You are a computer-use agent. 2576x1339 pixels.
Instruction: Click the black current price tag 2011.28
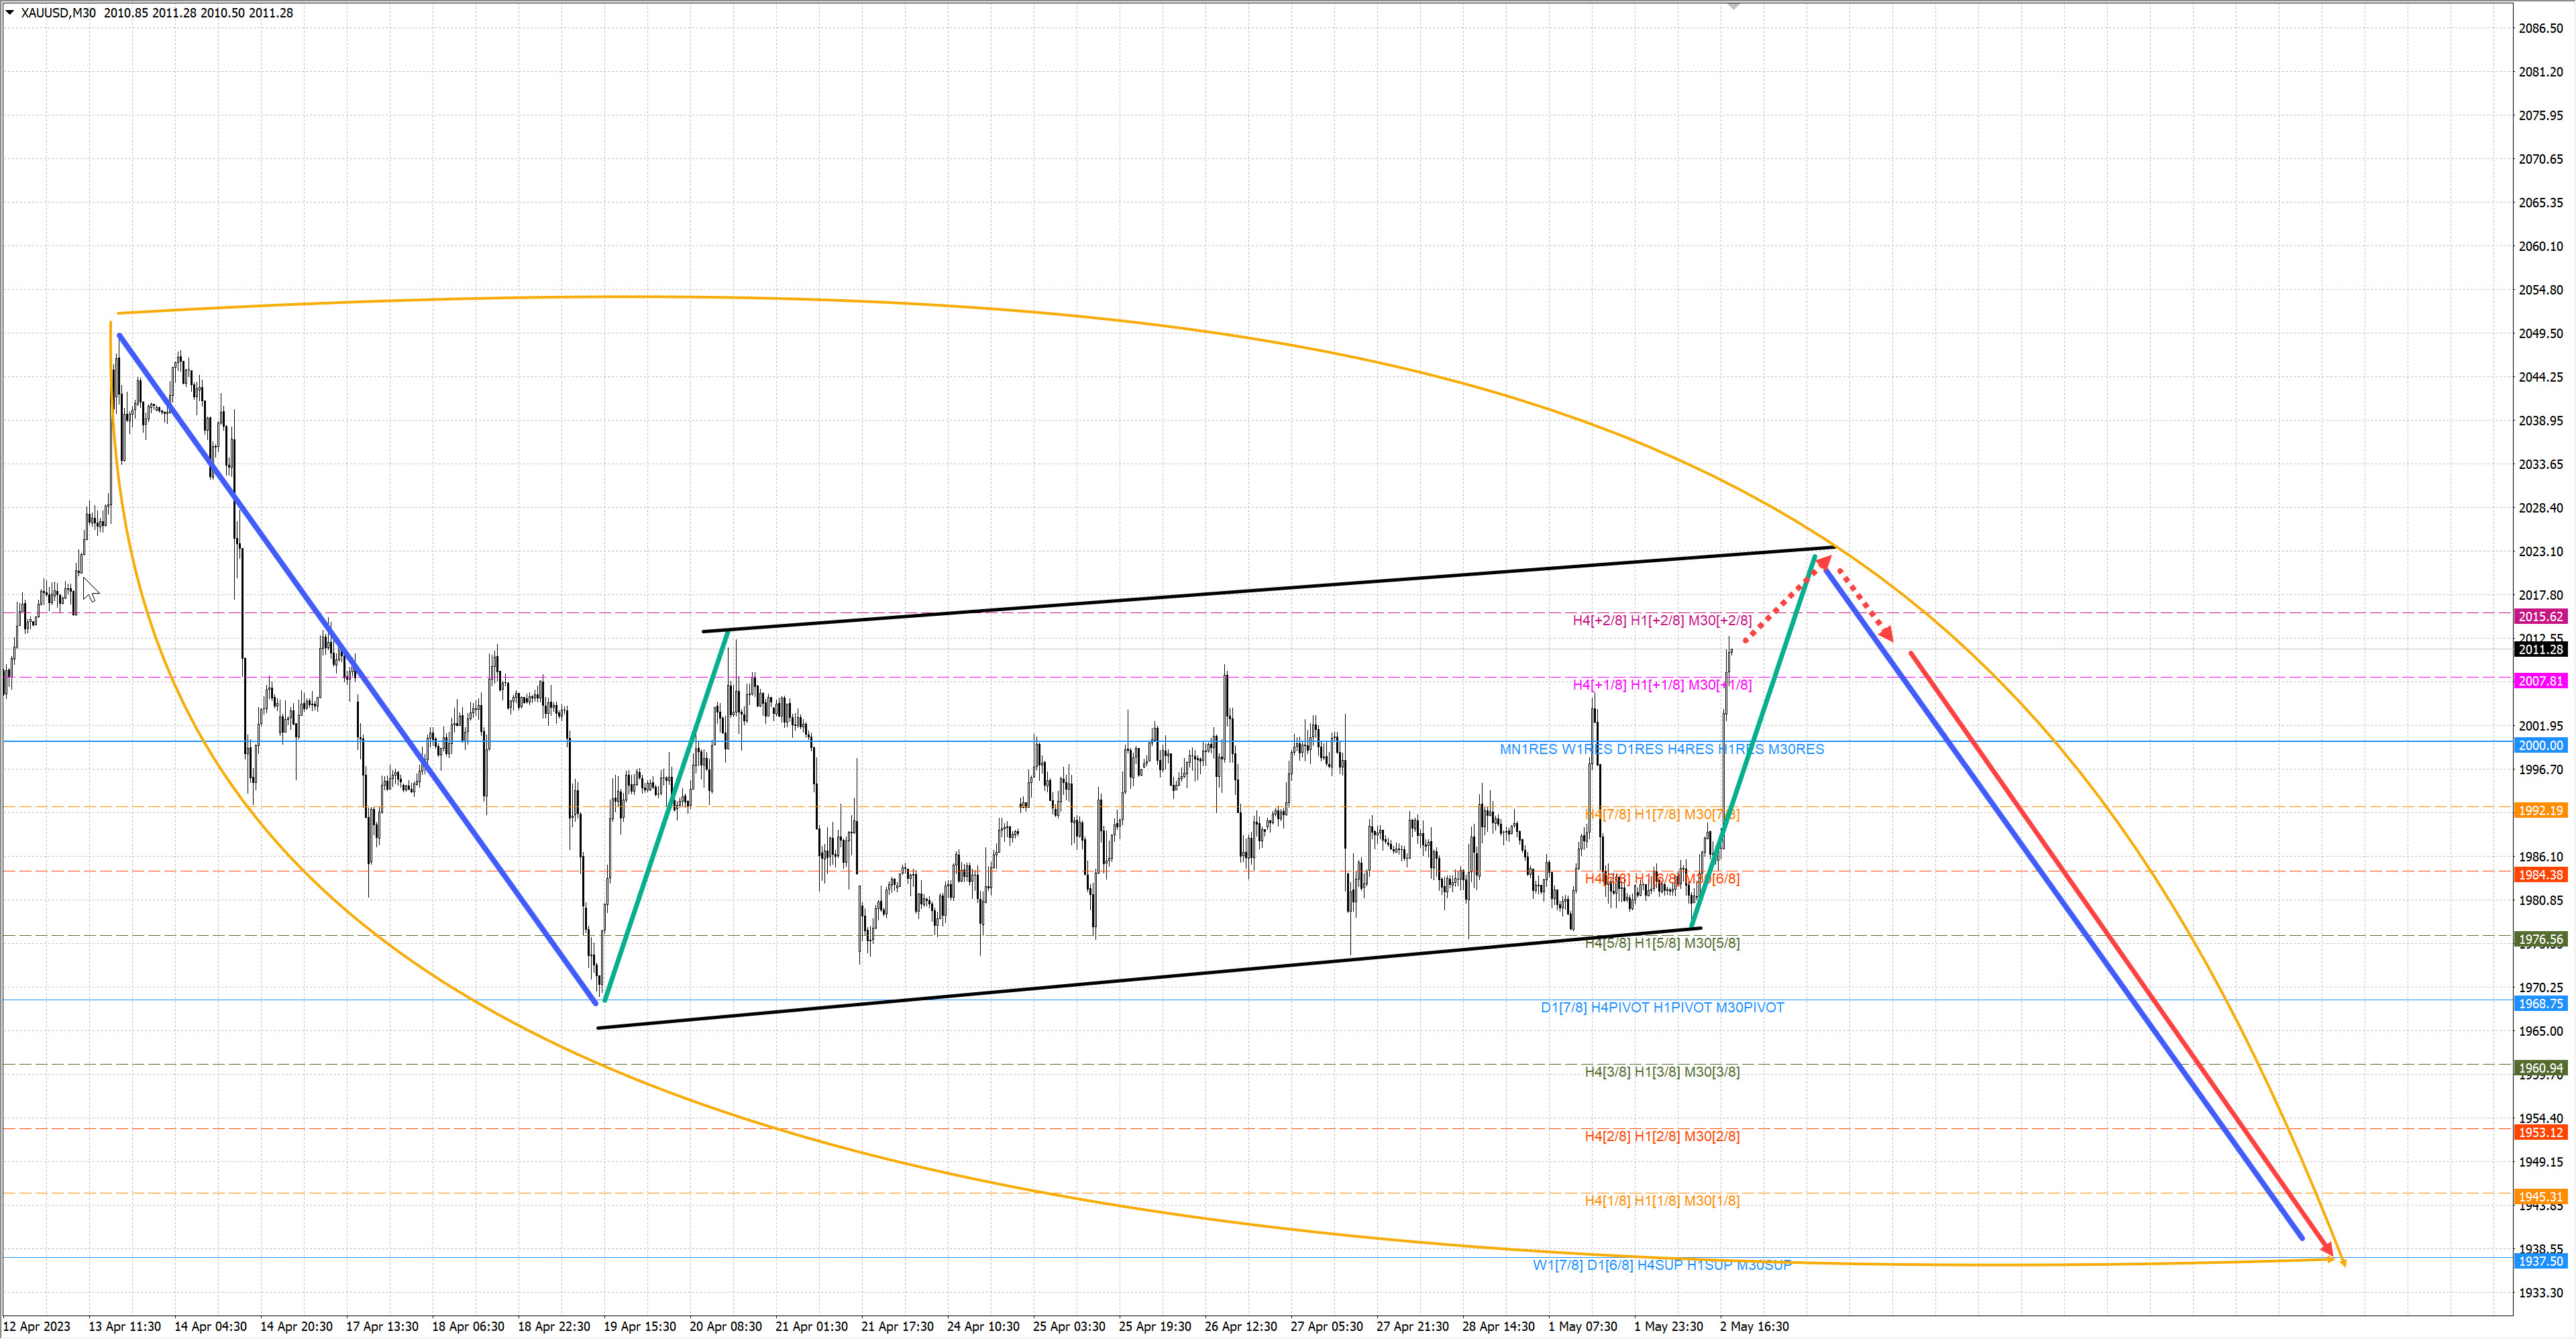coord(2540,650)
